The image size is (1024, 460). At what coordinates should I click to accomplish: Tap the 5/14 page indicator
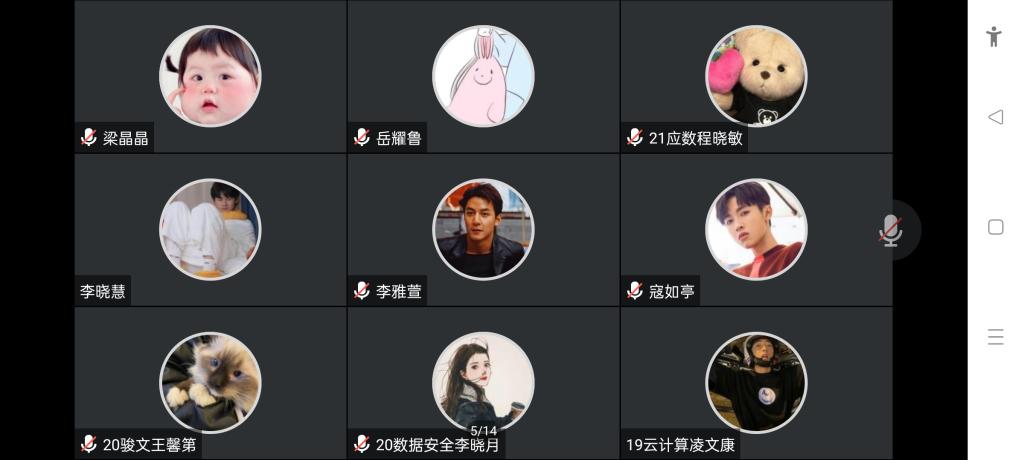(483, 431)
